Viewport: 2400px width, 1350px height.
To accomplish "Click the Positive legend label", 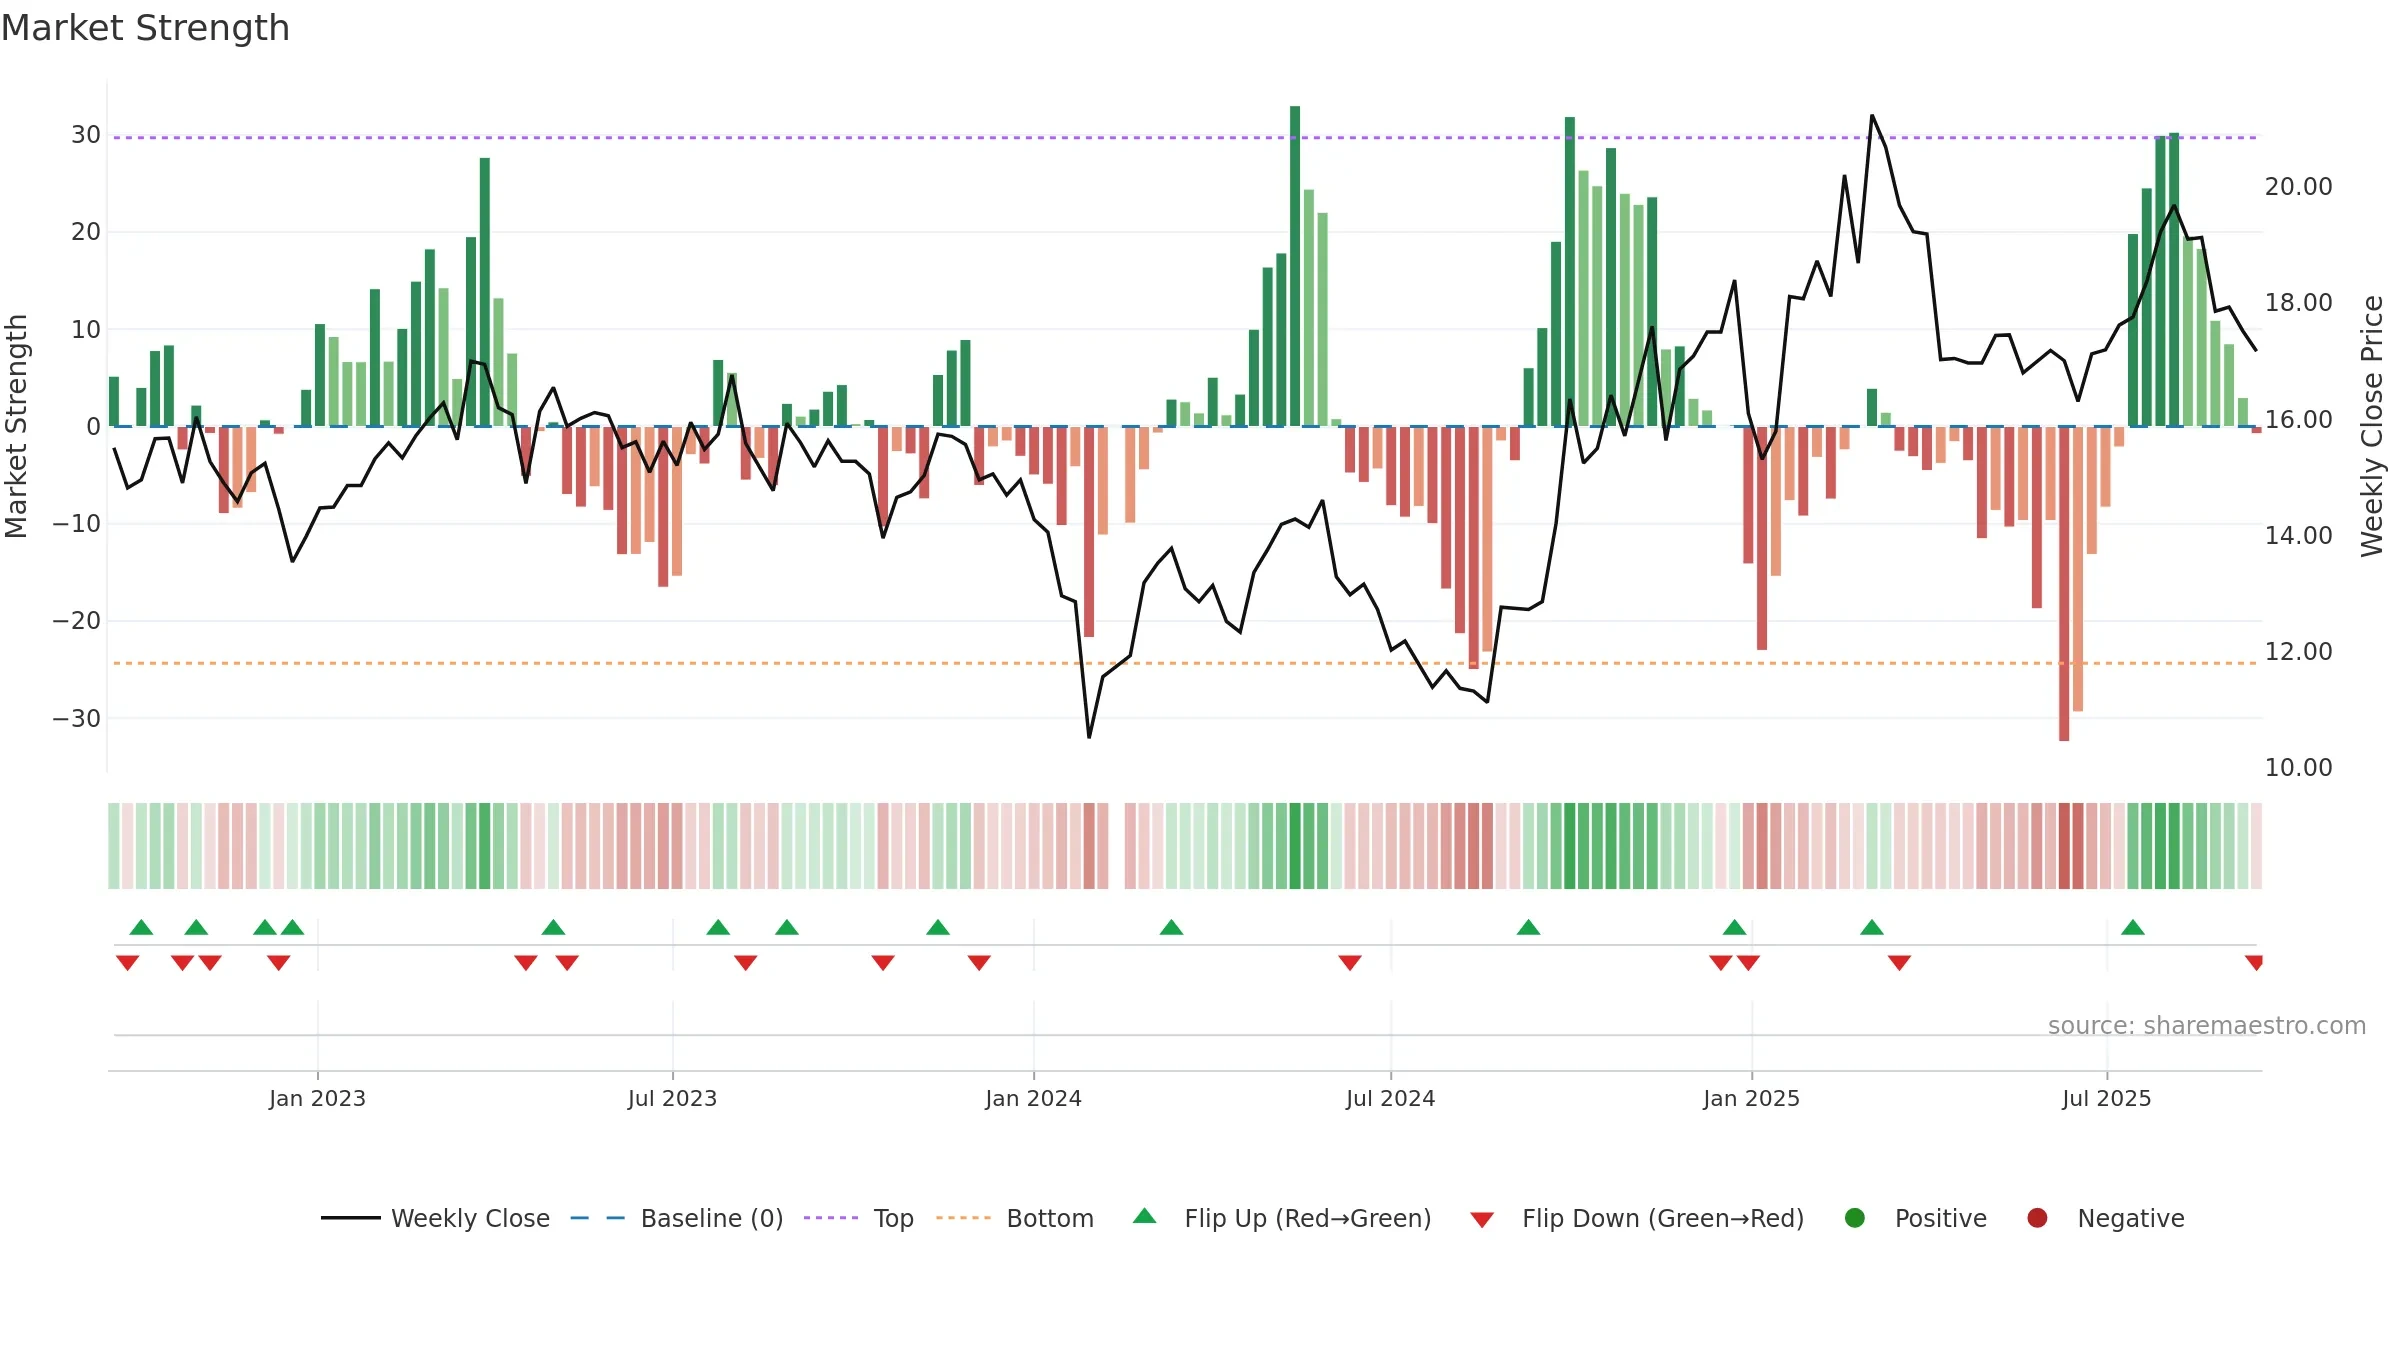I will [x=1940, y=1218].
